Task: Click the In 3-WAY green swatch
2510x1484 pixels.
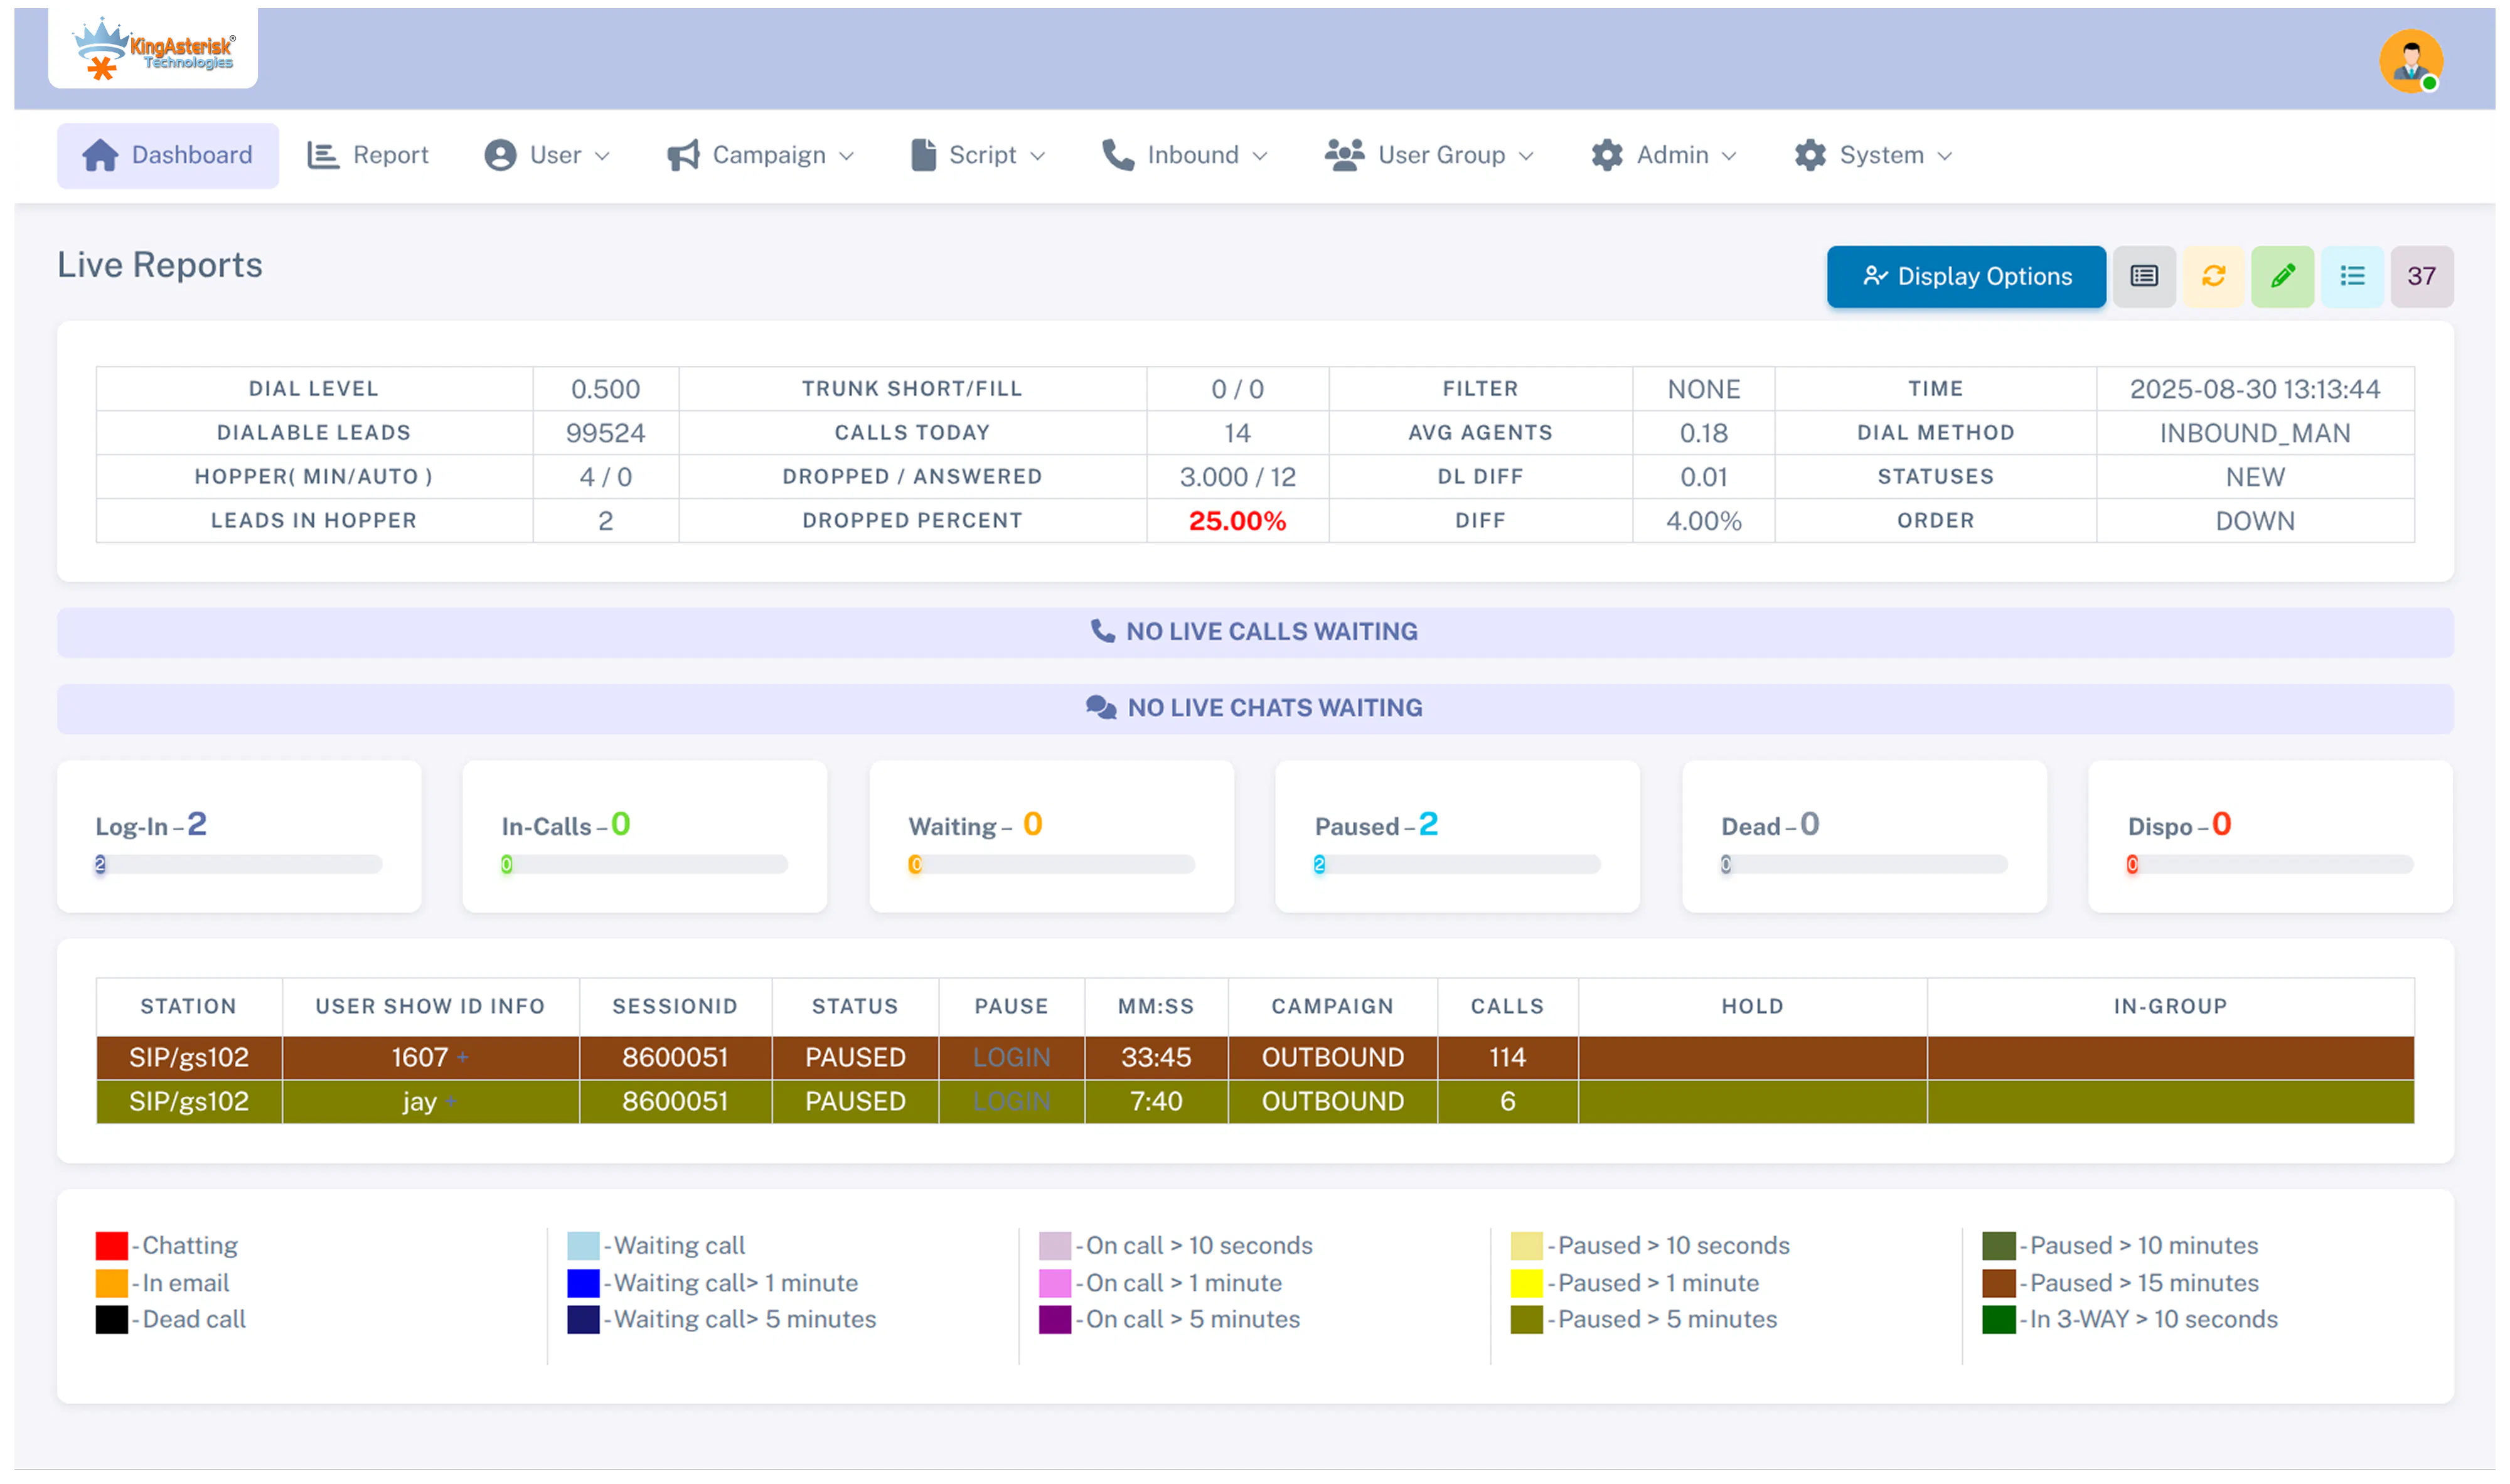Action: coord(1998,1319)
